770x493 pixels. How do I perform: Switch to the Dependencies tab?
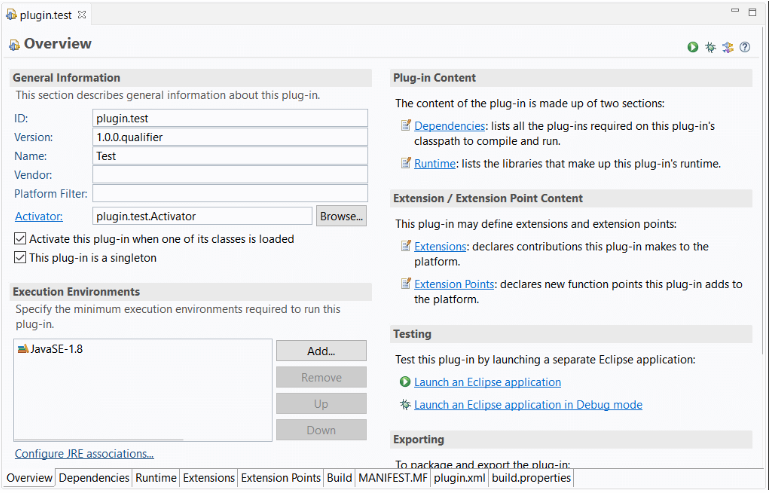94,478
